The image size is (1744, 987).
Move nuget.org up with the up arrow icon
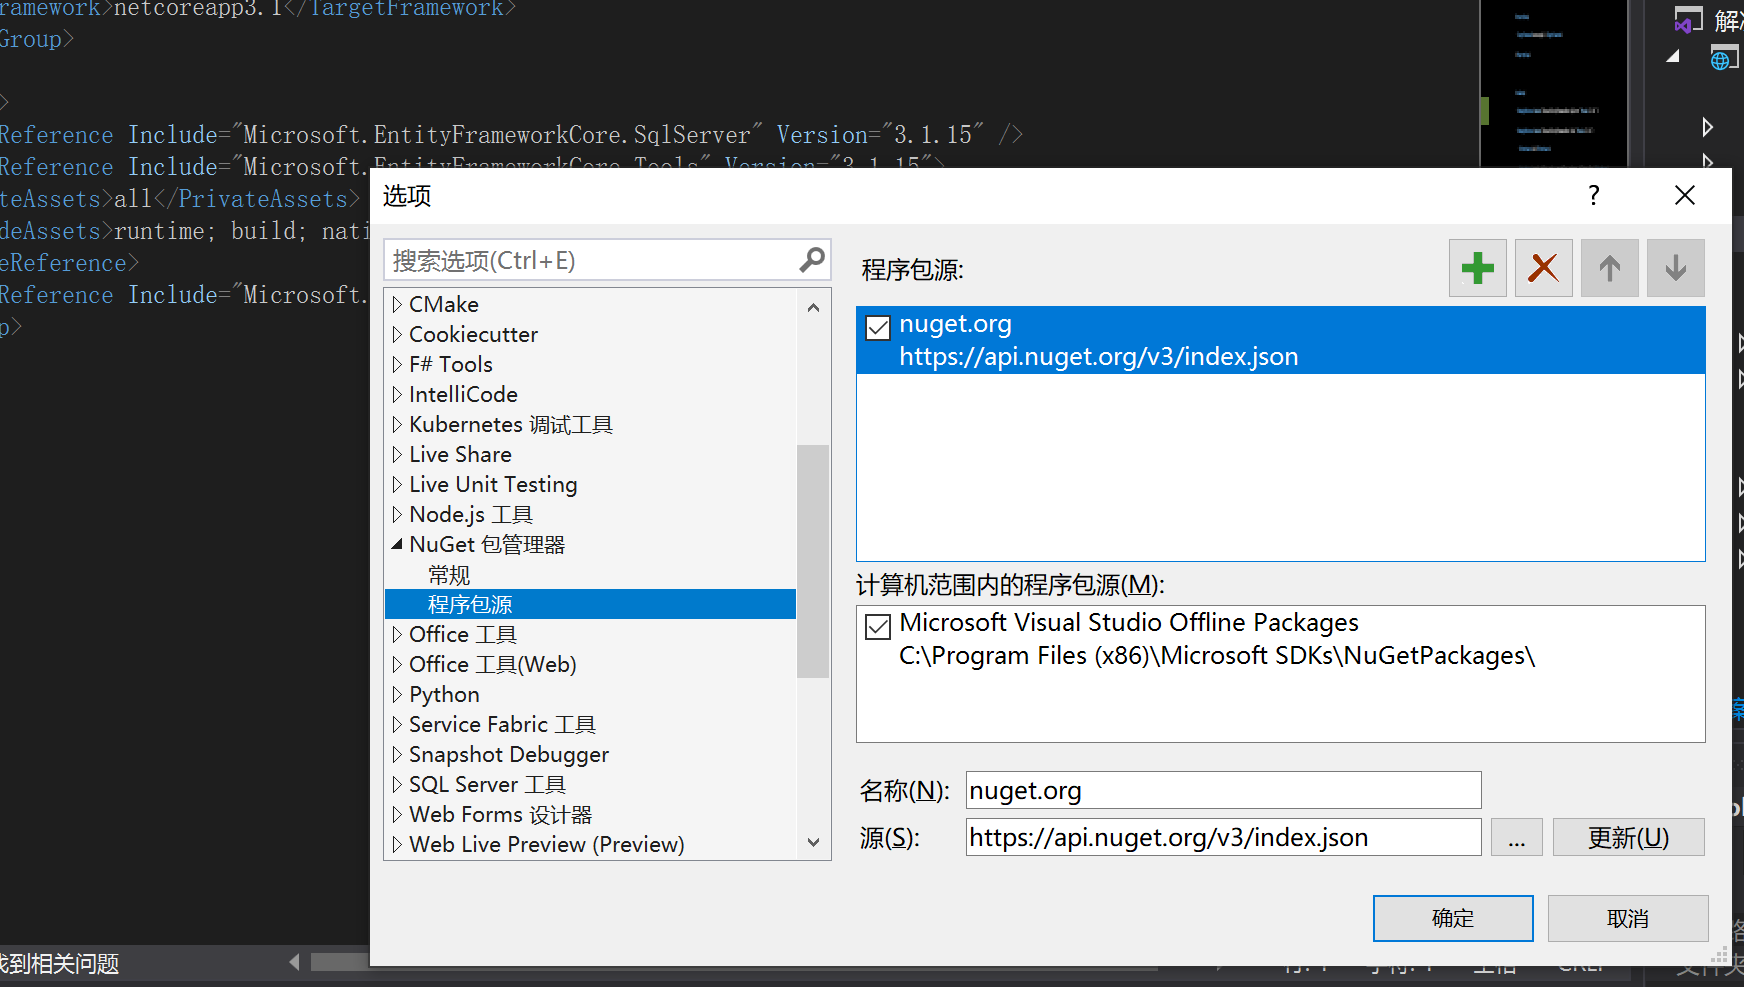coord(1609,267)
